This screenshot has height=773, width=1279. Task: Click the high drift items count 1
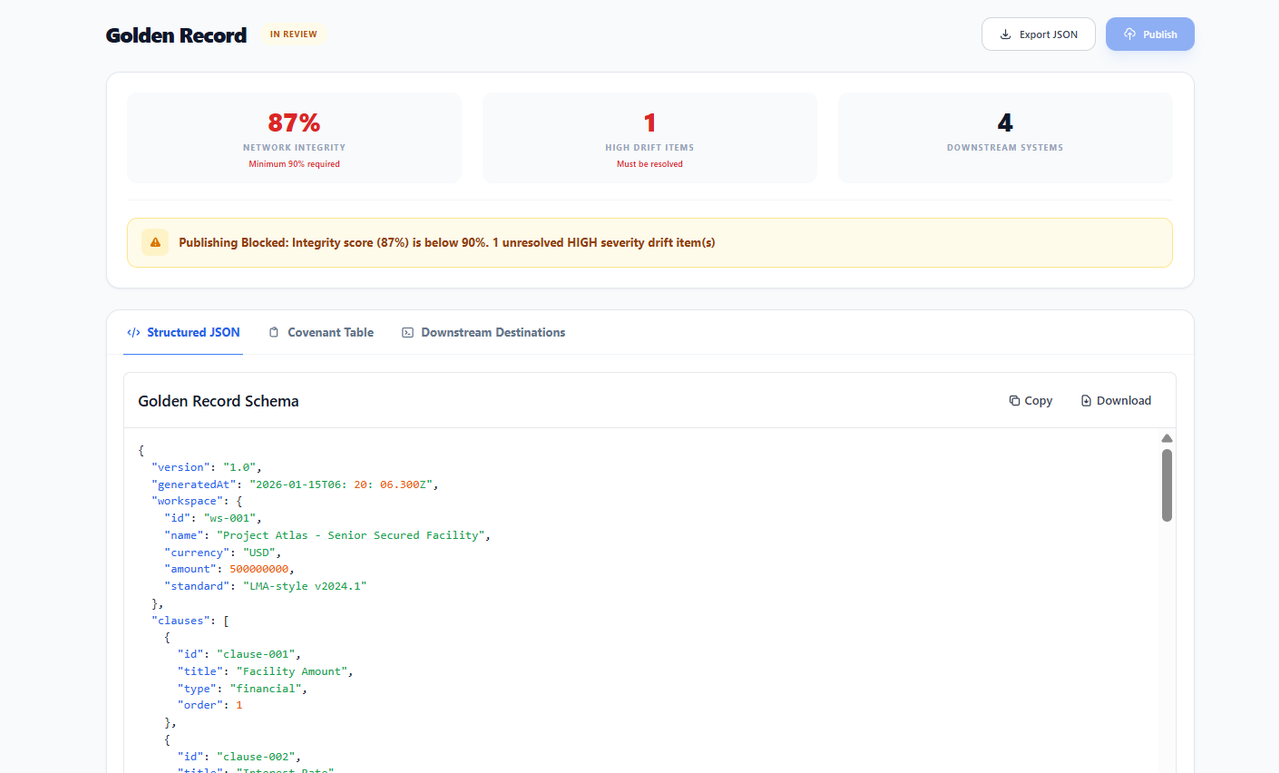pyautogui.click(x=650, y=123)
